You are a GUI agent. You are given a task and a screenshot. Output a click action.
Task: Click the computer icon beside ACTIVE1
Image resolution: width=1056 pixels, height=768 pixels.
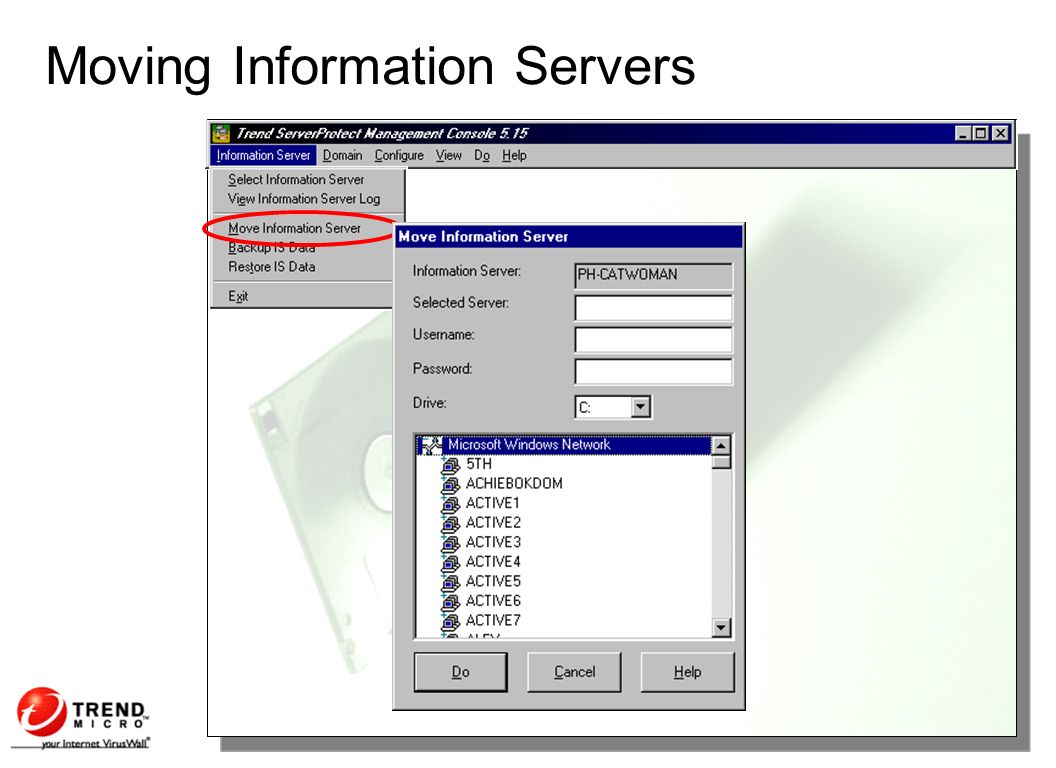(x=450, y=504)
